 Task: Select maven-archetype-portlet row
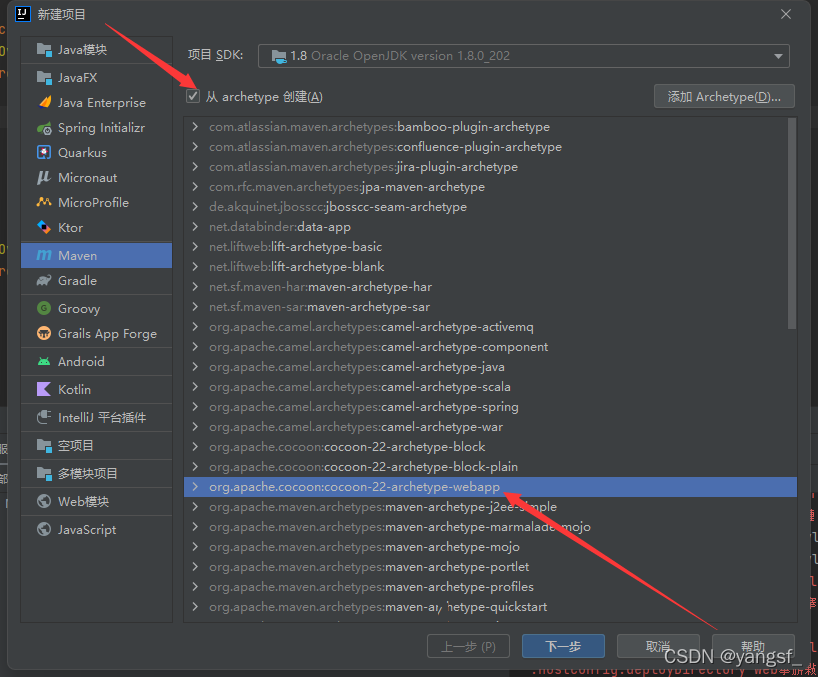point(490,566)
